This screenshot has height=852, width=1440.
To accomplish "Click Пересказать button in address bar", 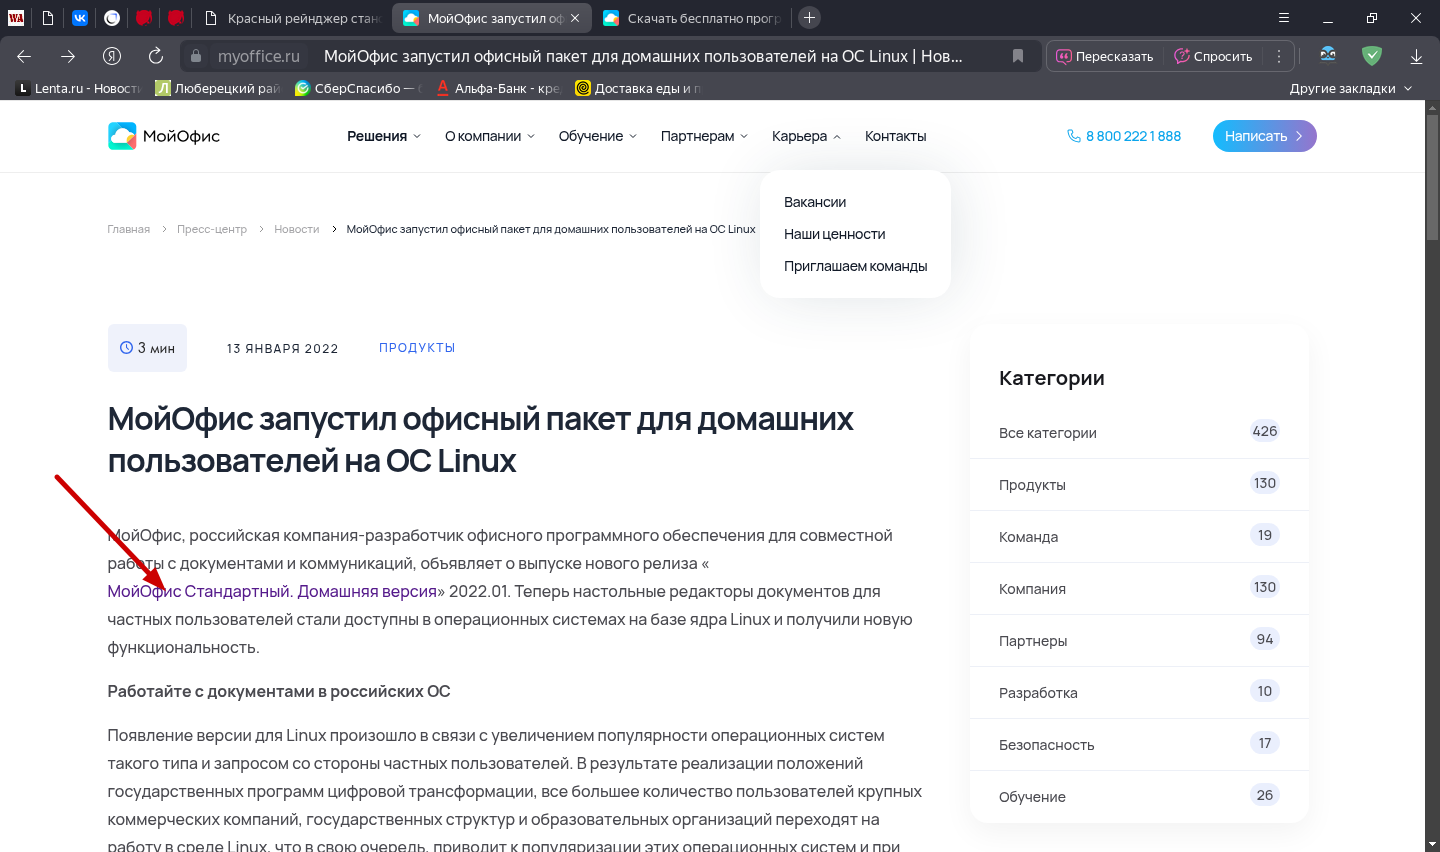I will (x=1105, y=56).
